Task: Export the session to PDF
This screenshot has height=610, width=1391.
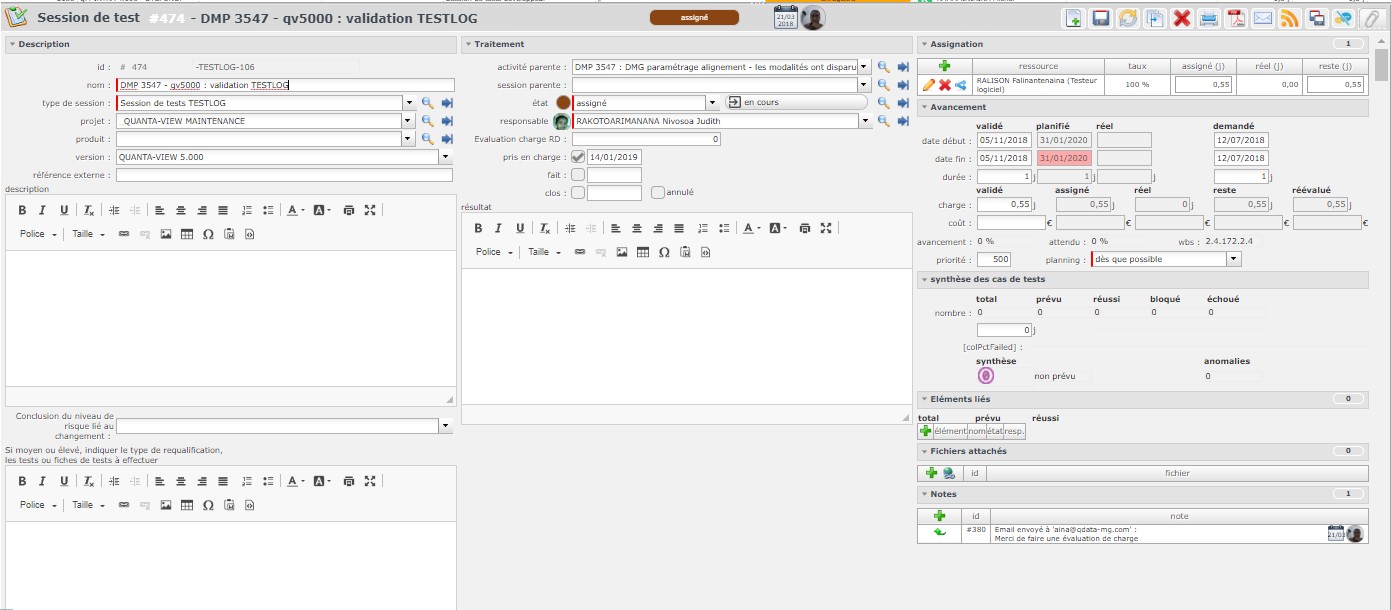Action: coord(1236,19)
